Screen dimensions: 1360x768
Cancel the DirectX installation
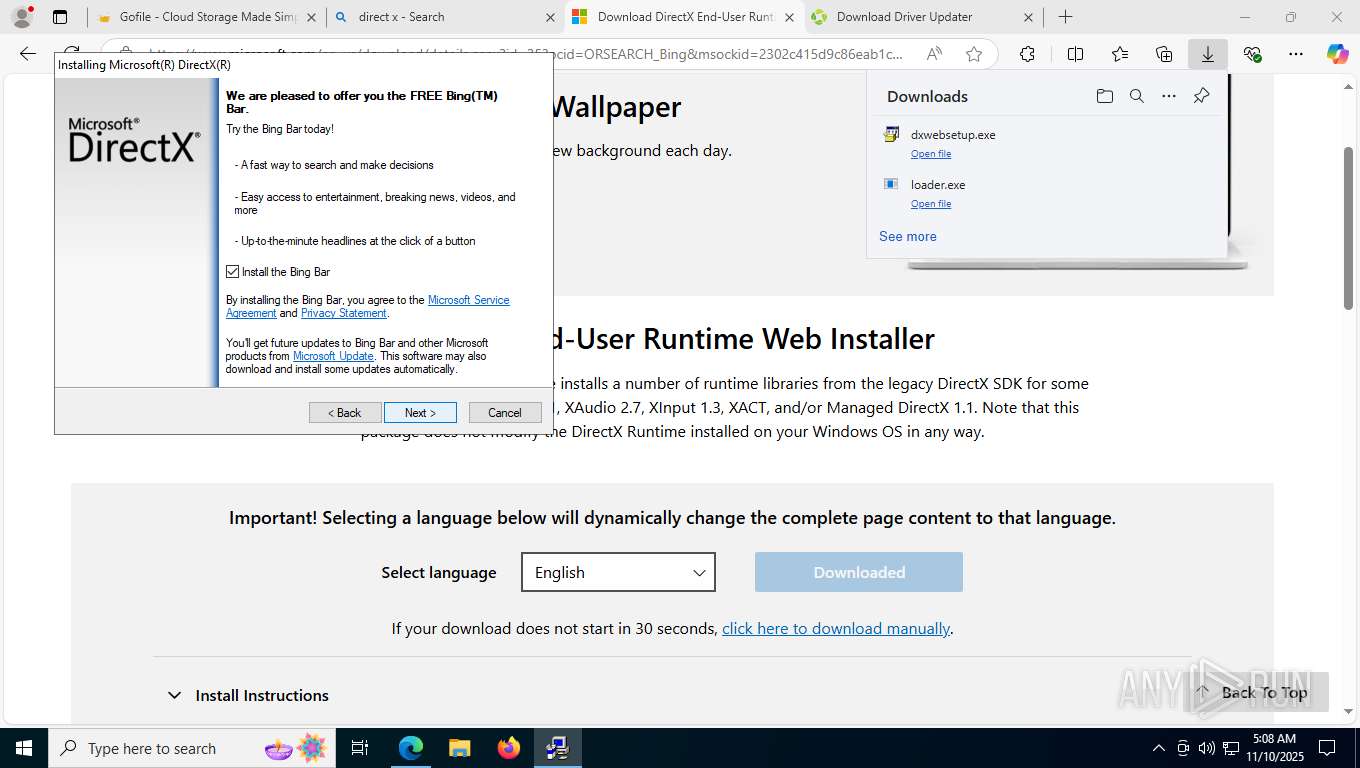505,413
